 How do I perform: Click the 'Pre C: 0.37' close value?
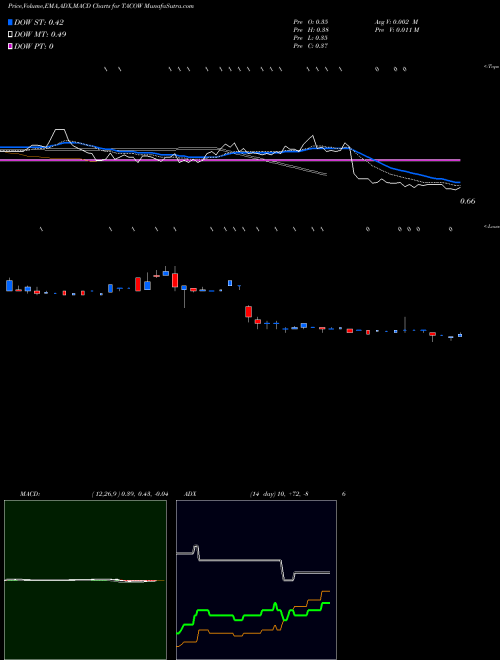[311, 46]
